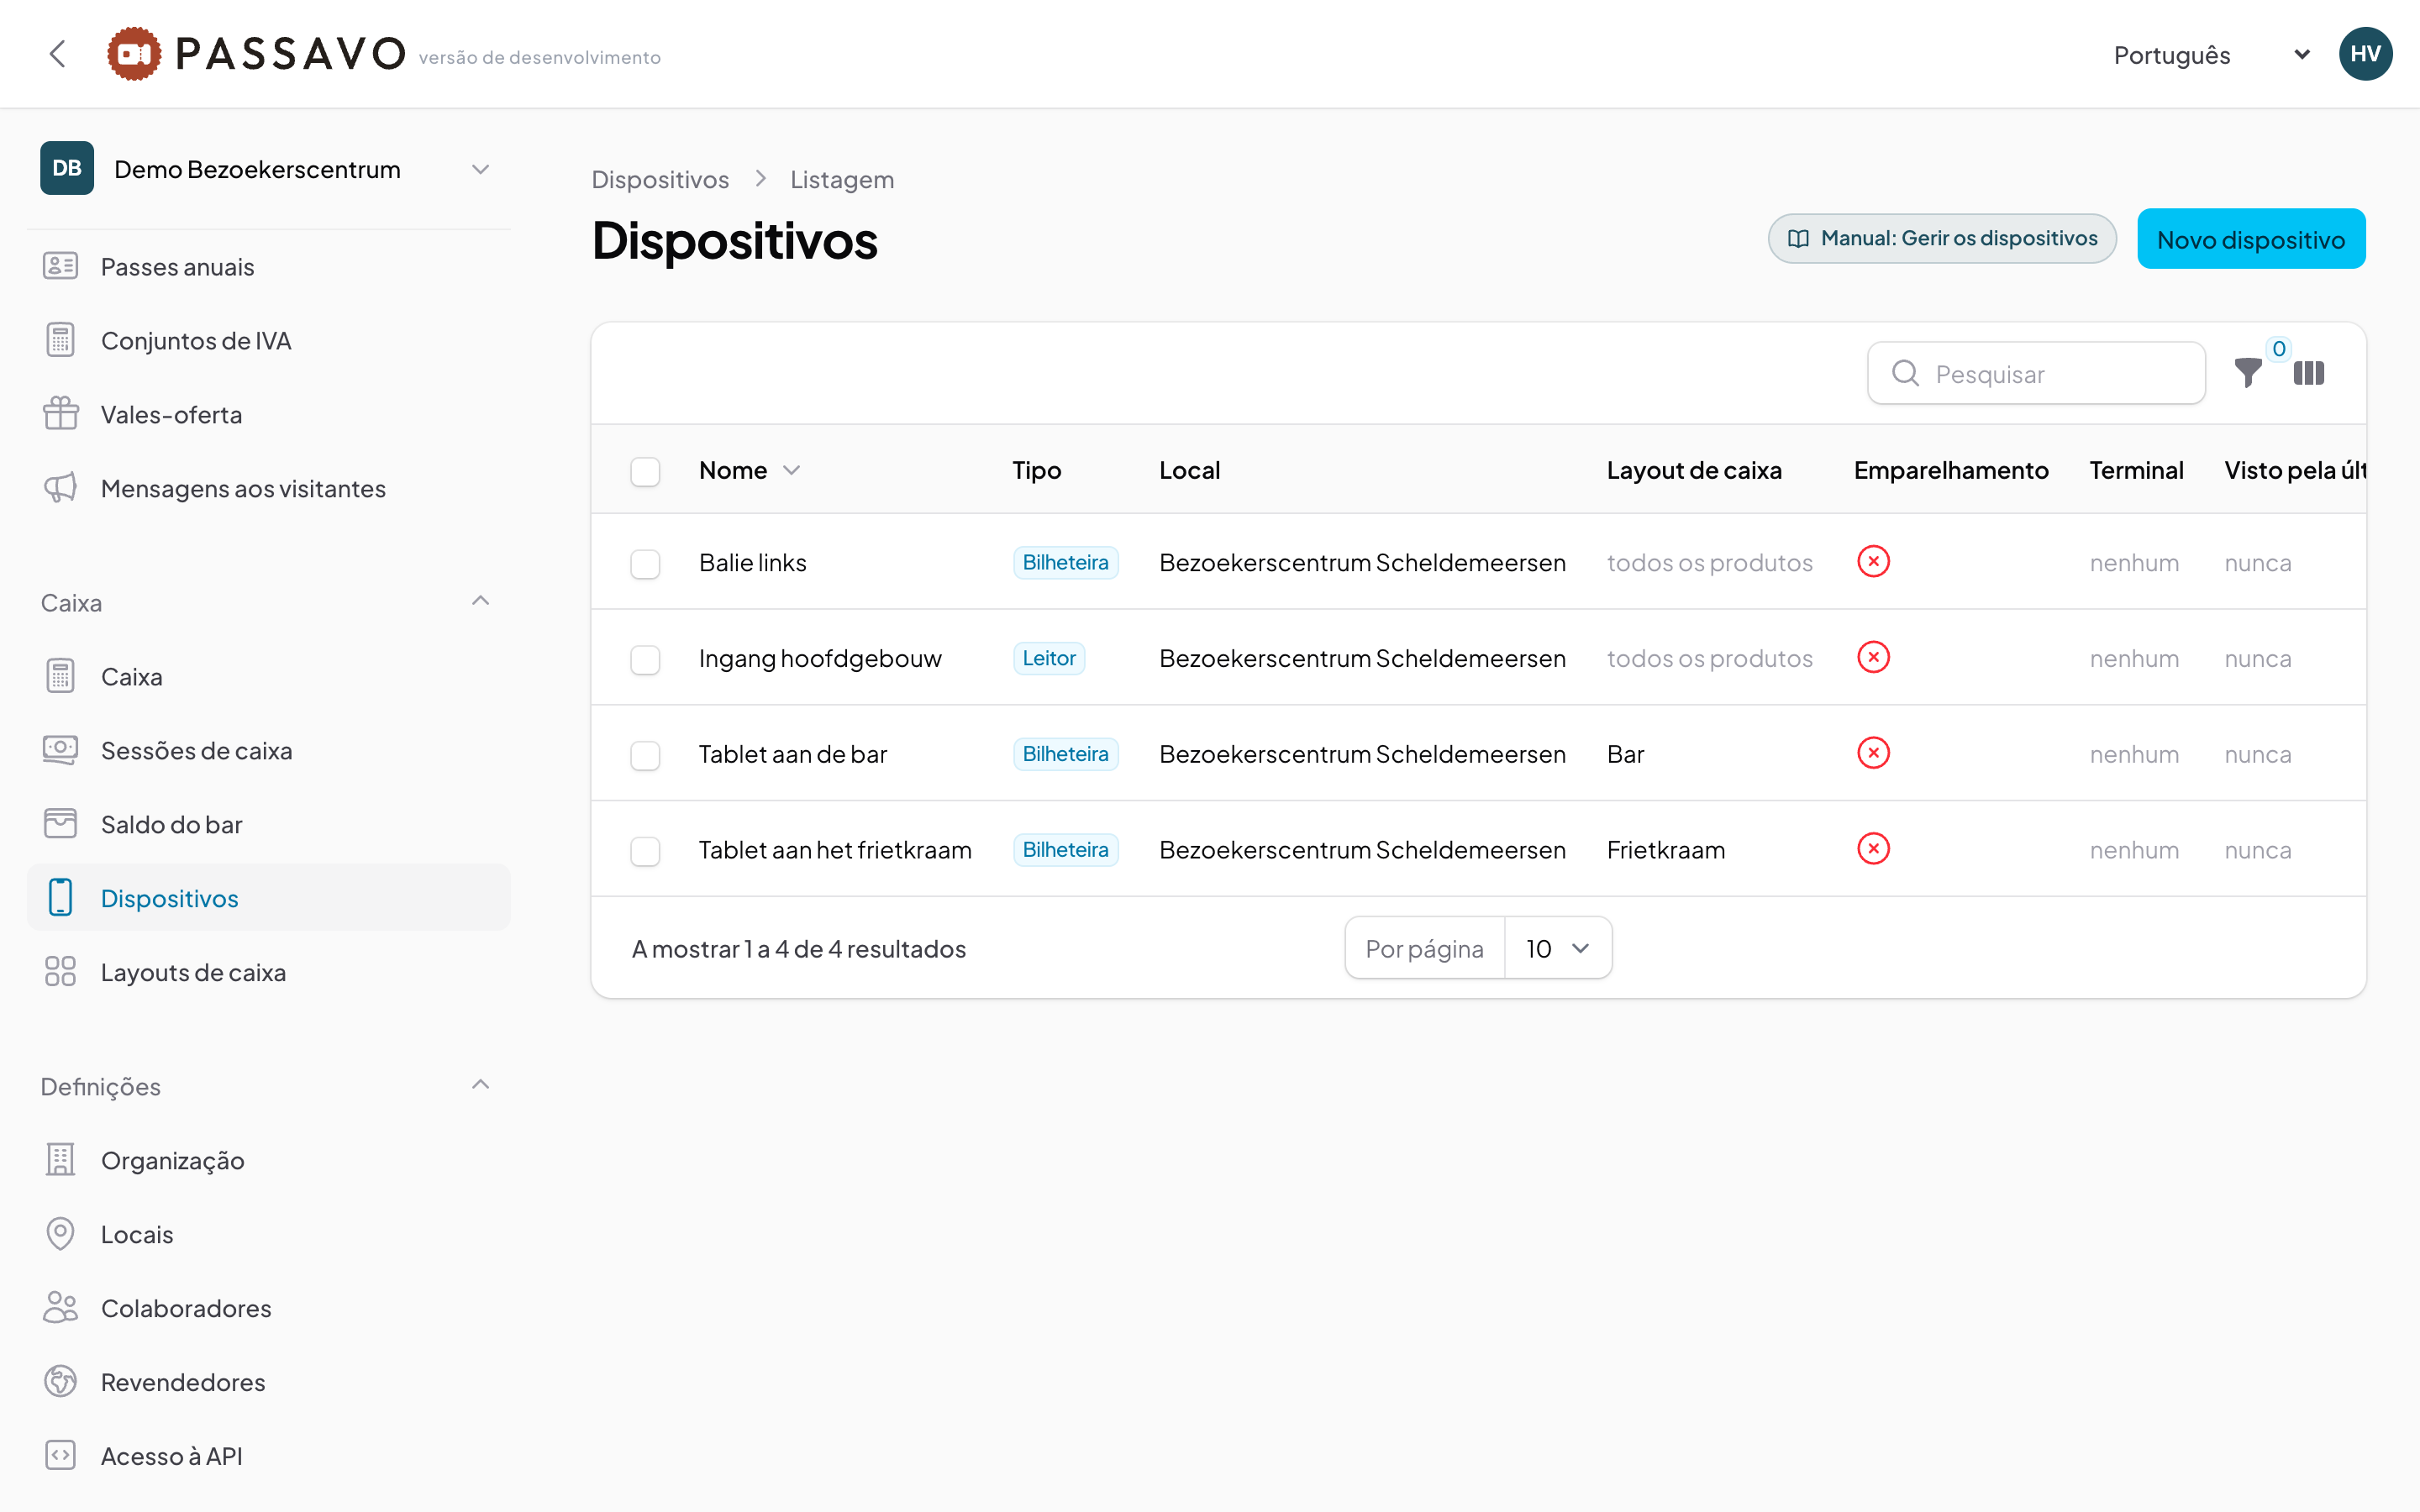The height and width of the screenshot is (1512, 2420).
Task: Select the Ingang hoofdgebouw row checkbox
Action: coord(645,659)
